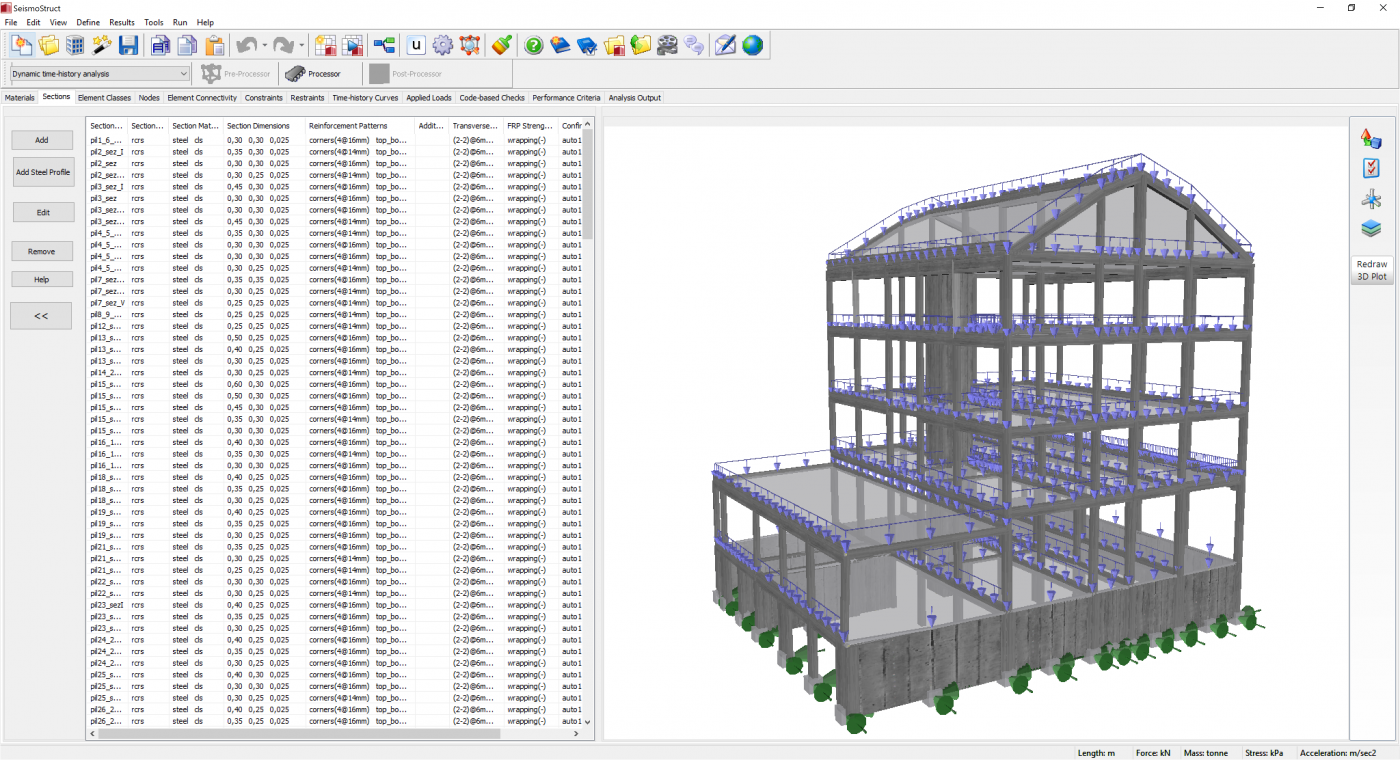The width and height of the screenshot is (1400, 760).
Task: Click the film camera movie icon
Action: click(x=667, y=45)
